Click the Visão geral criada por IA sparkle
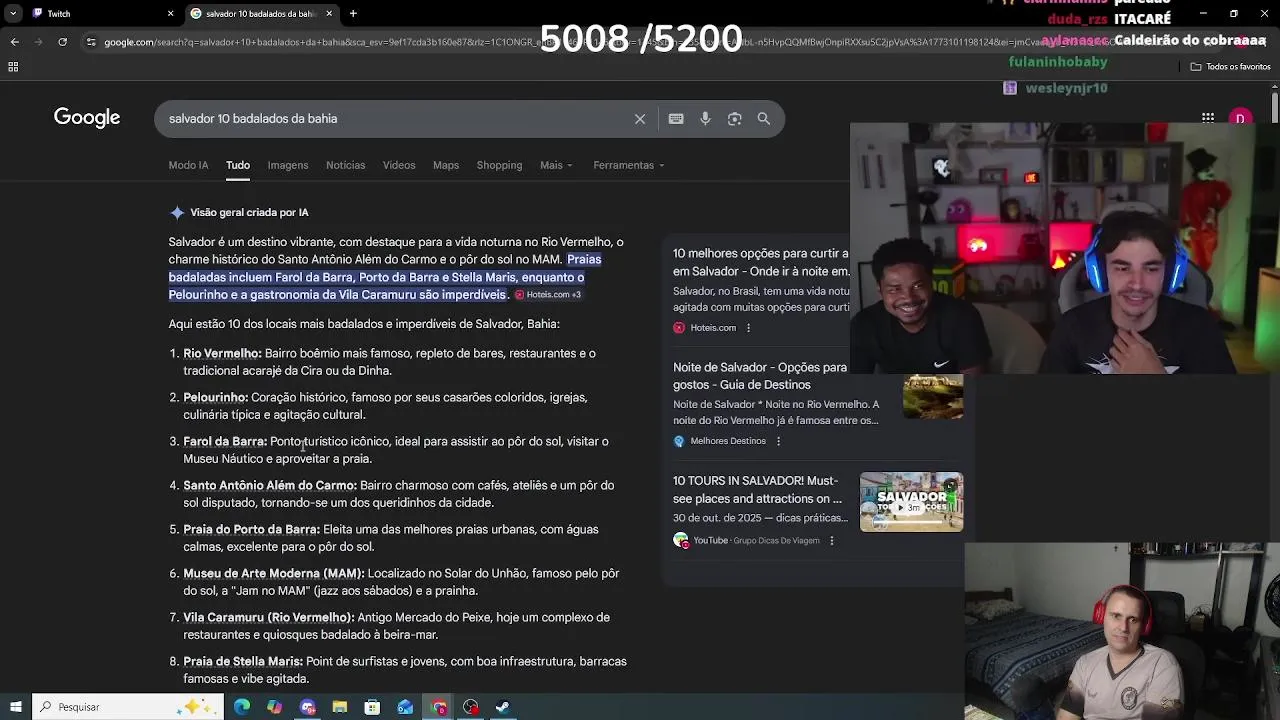The height and width of the screenshot is (720, 1280). [177, 213]
